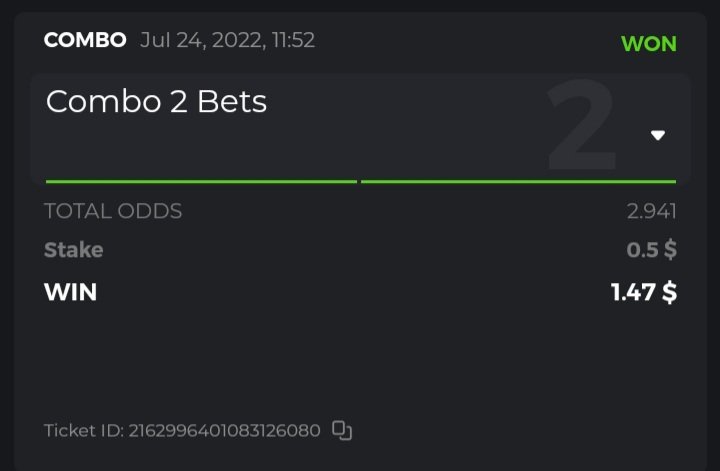Click the TOTAL ODDS label

pyautogui.click(x=113, y=211)
